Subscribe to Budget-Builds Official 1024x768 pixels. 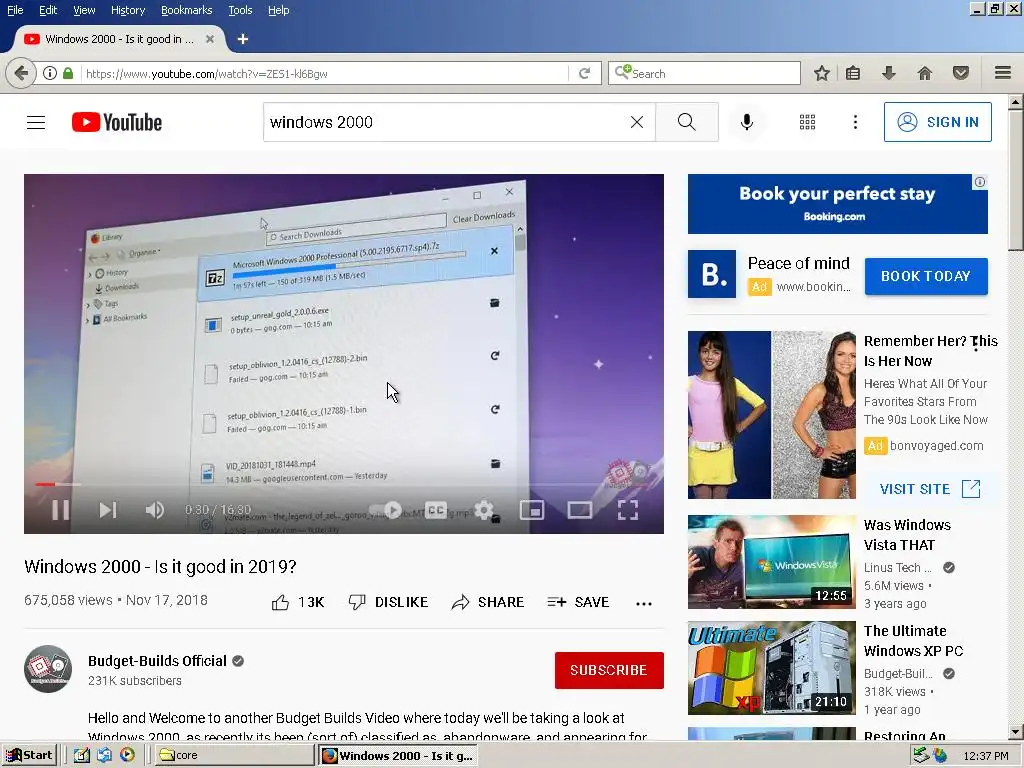click(x=609, y=670)
